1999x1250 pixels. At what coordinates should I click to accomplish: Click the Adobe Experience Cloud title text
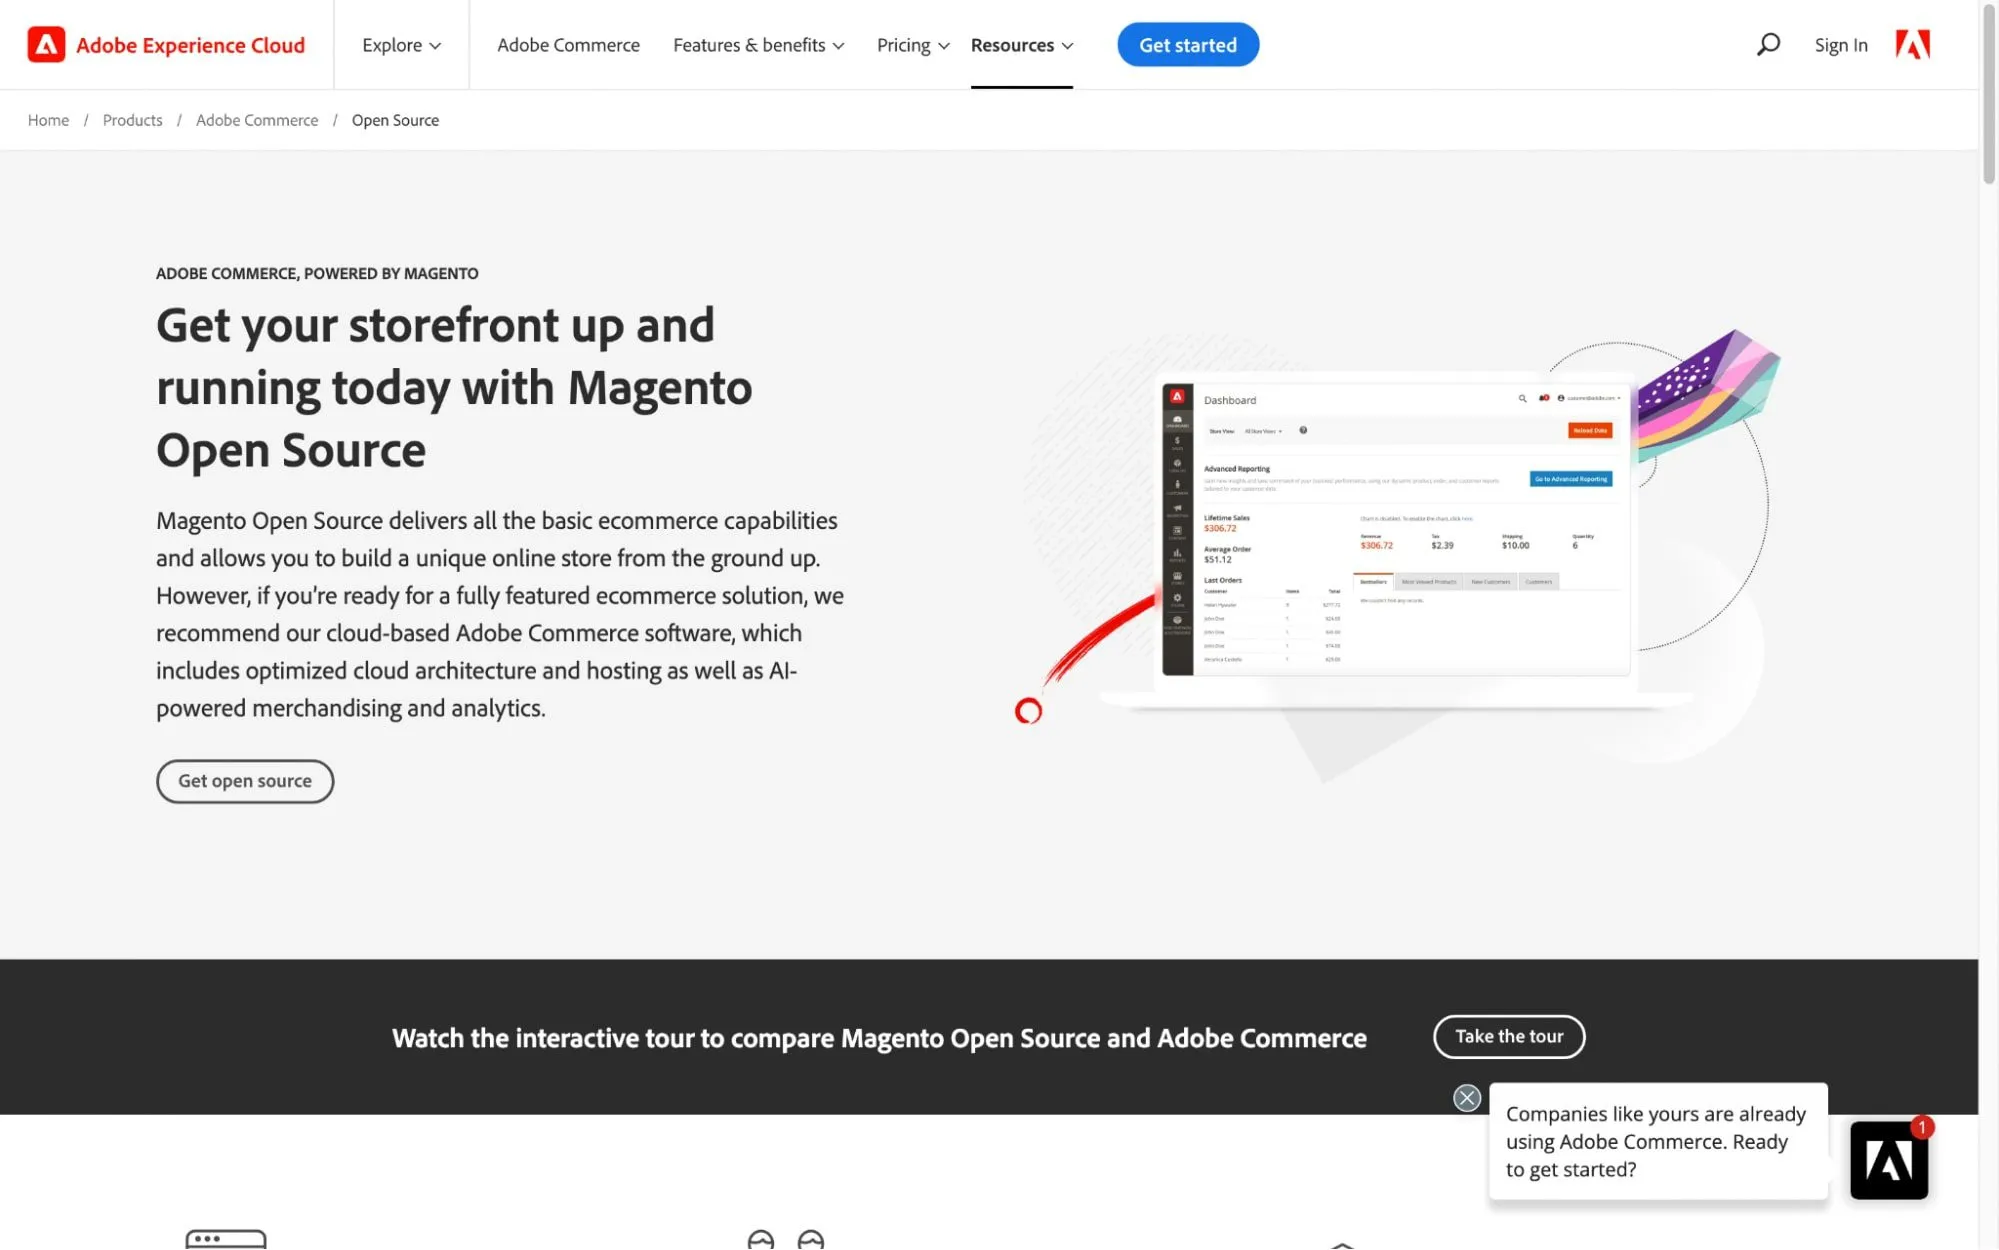tap(190, 45)
